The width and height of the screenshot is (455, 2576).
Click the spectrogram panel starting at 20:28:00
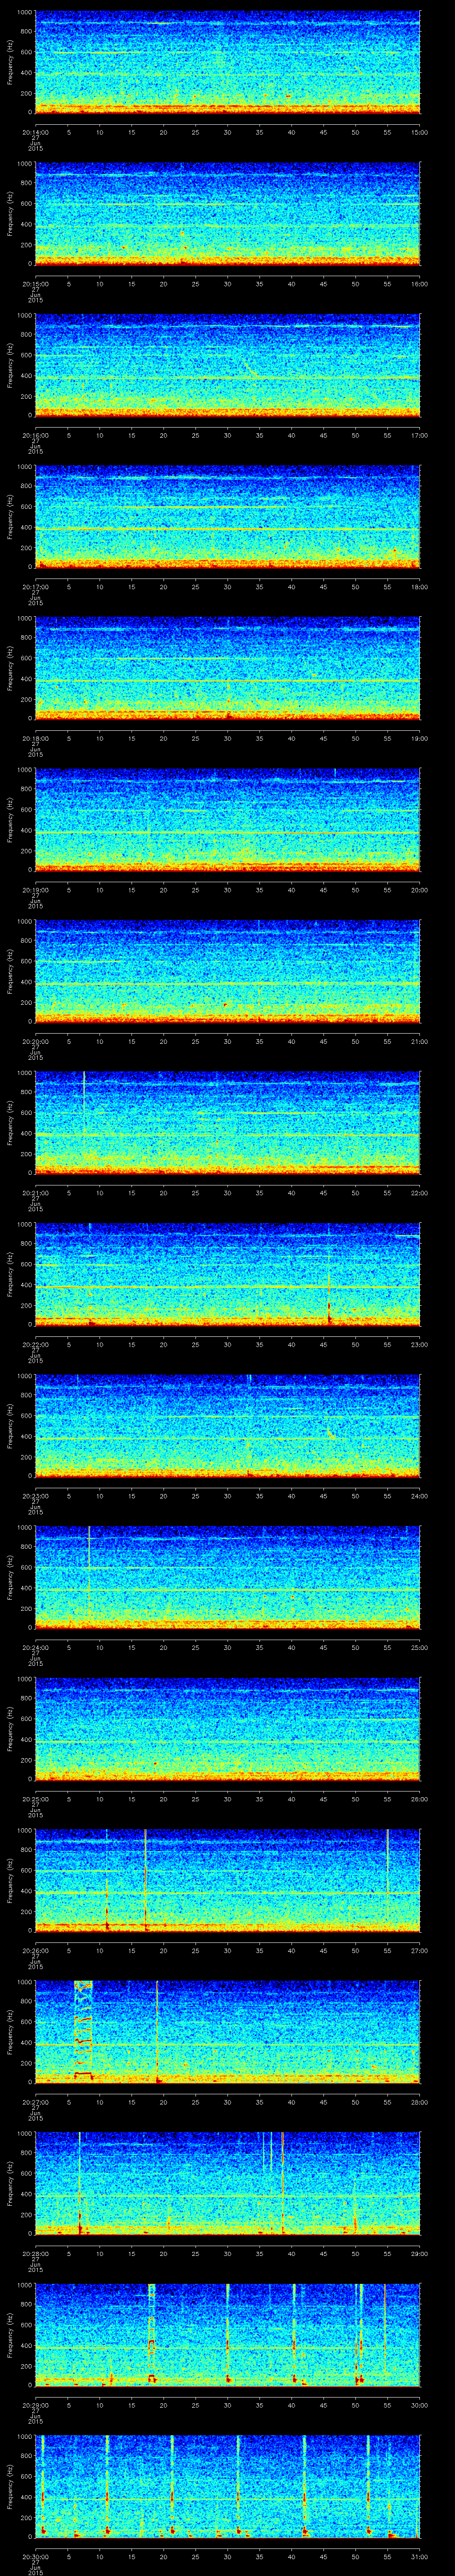(228, 2184)
